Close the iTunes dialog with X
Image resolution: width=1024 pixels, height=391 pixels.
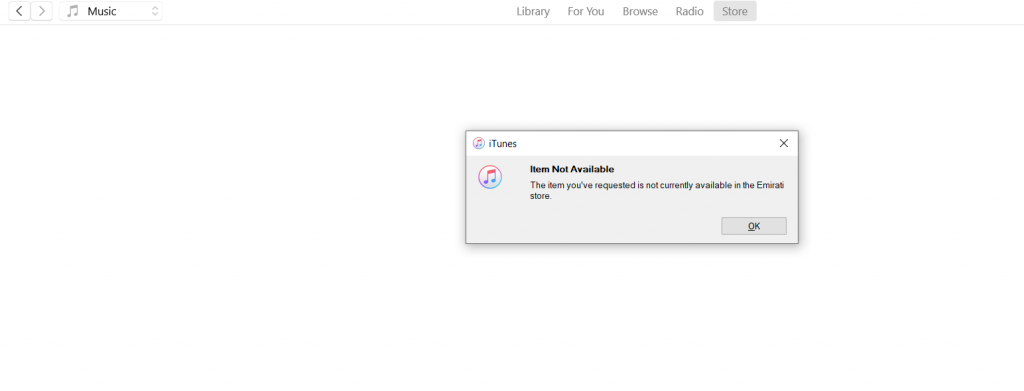point(784,144)
